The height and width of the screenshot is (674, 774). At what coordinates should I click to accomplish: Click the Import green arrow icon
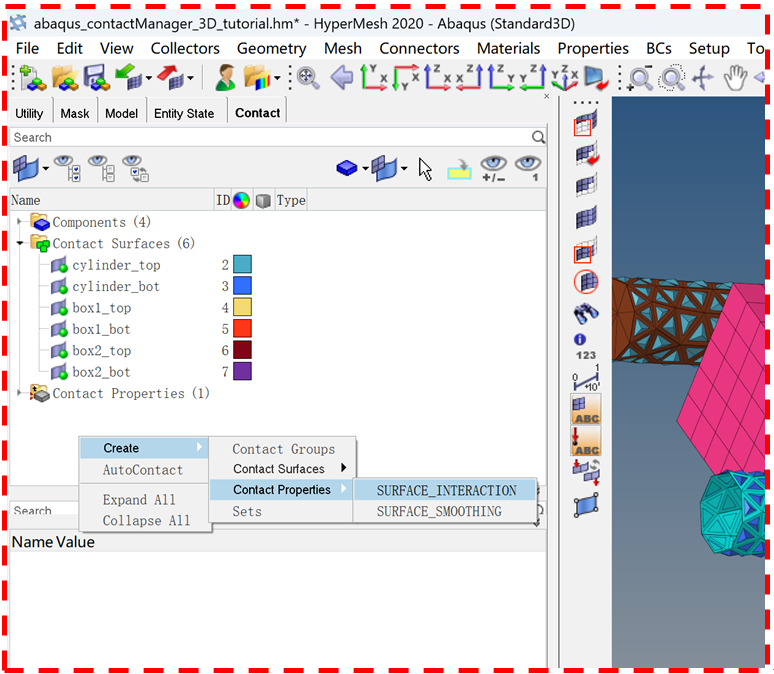[128, 78]
